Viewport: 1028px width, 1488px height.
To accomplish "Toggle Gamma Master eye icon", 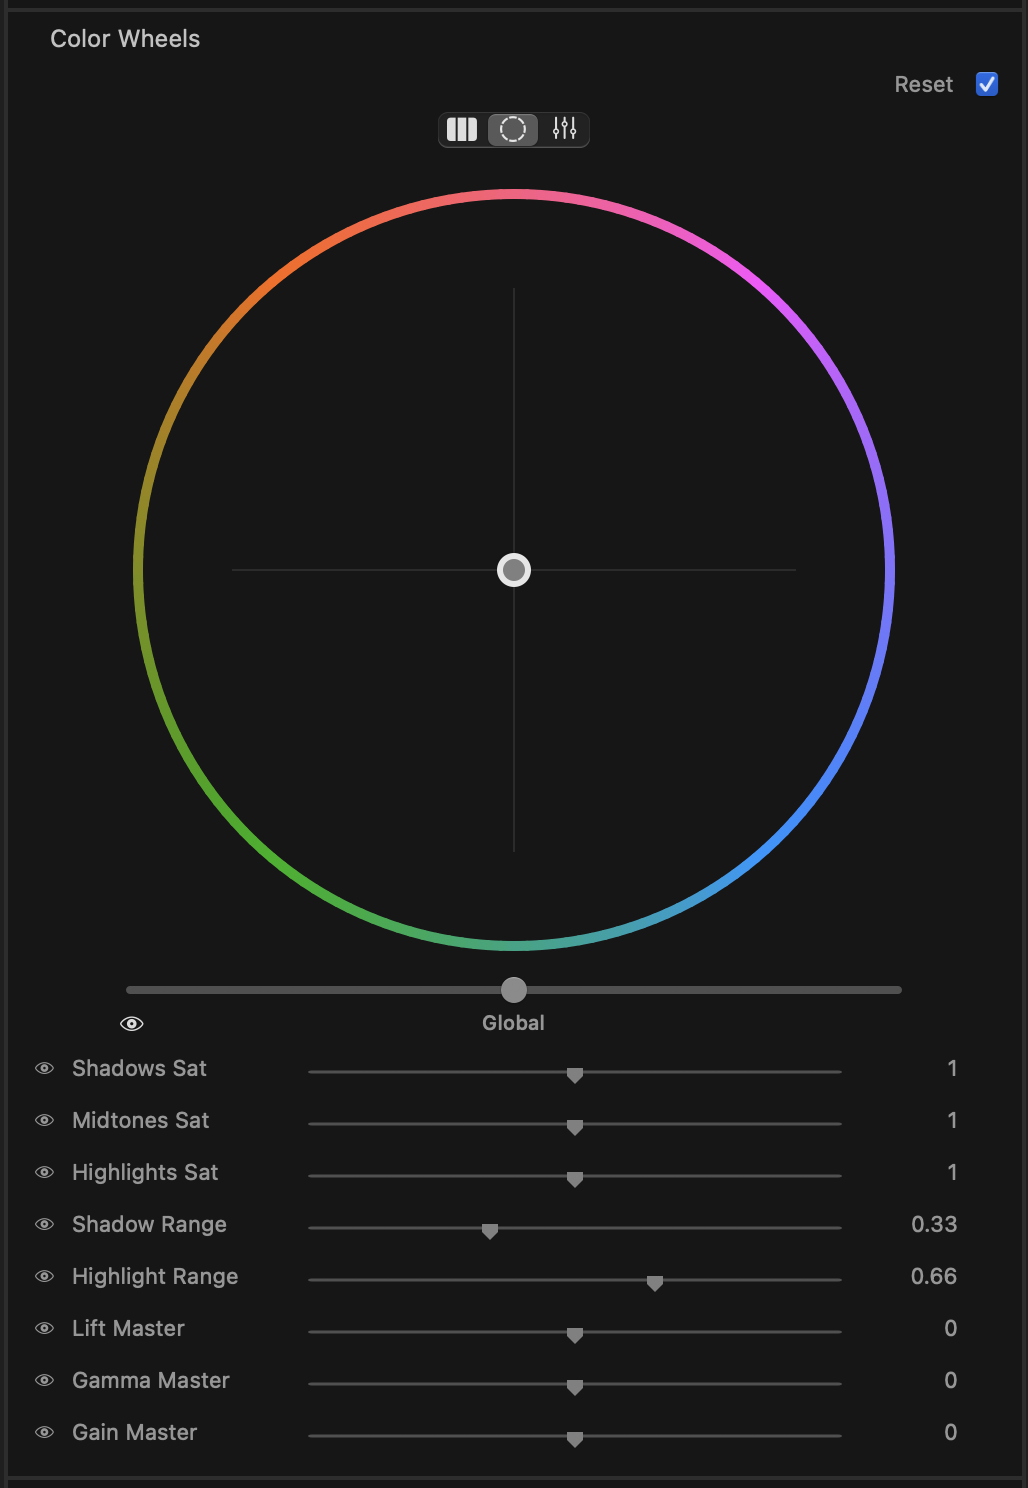I will [44, 1380].
